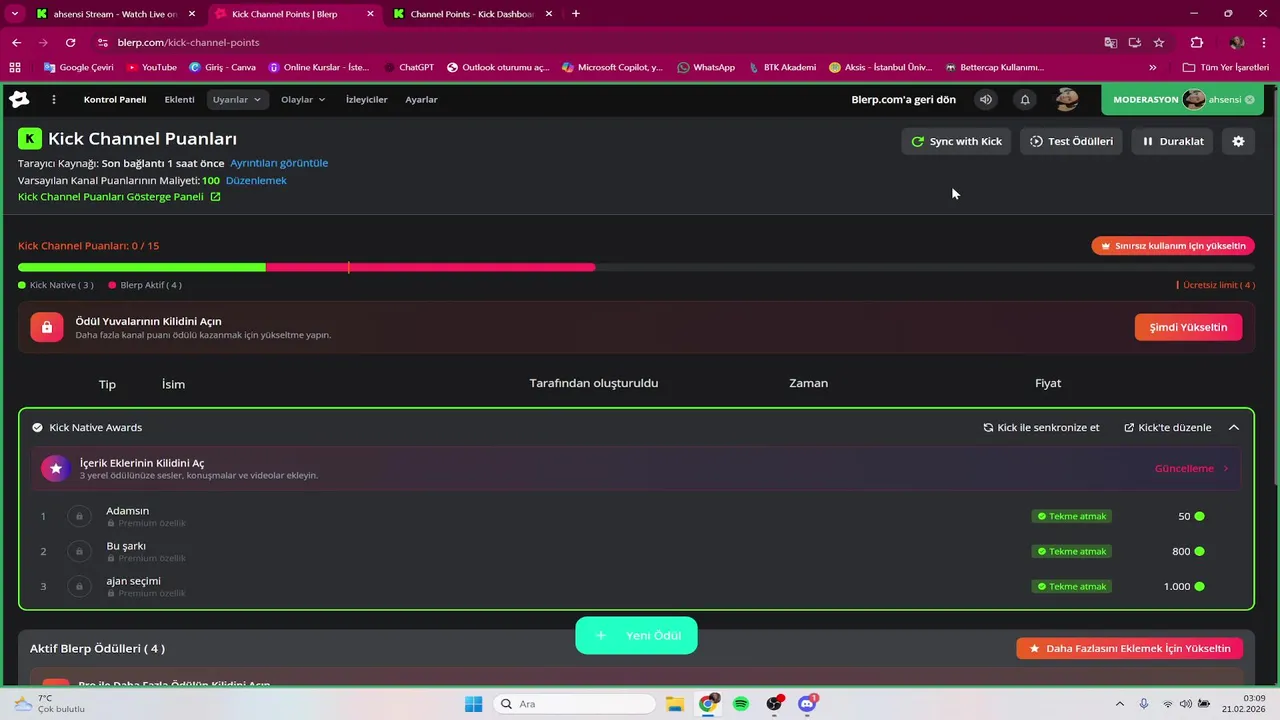Screen dimensions: 1280x720
Task: Open Spotify from the taskbar
Action: click(741, 704)
